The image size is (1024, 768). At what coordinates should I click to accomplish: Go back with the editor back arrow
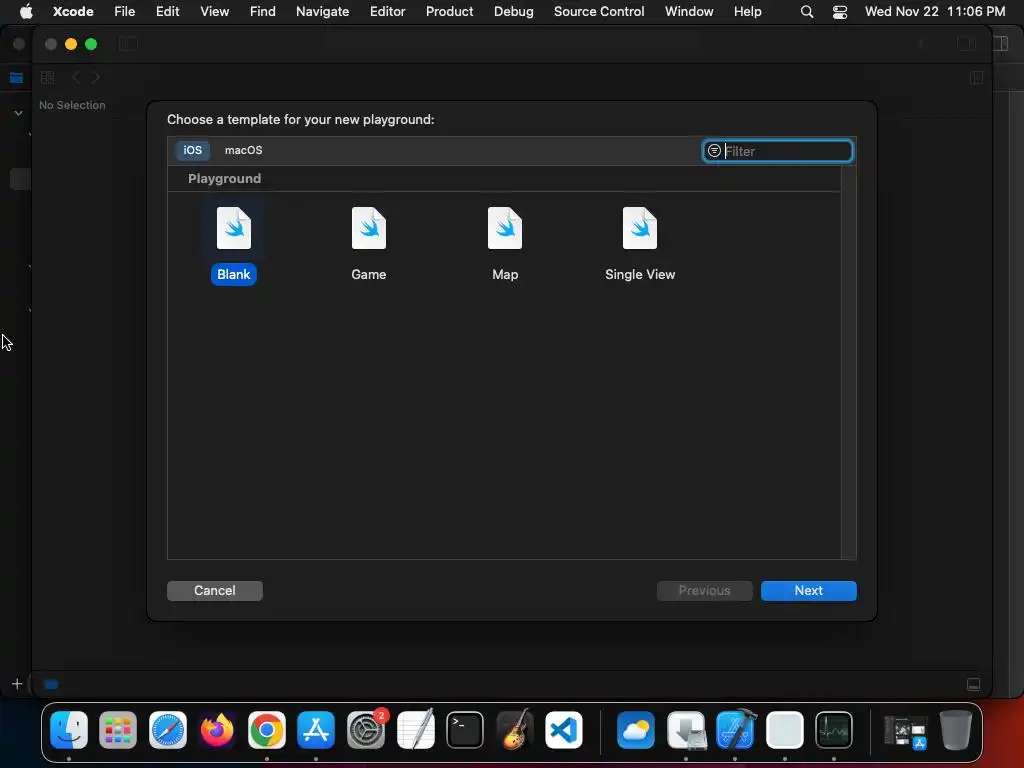click(x=76, y=77)
